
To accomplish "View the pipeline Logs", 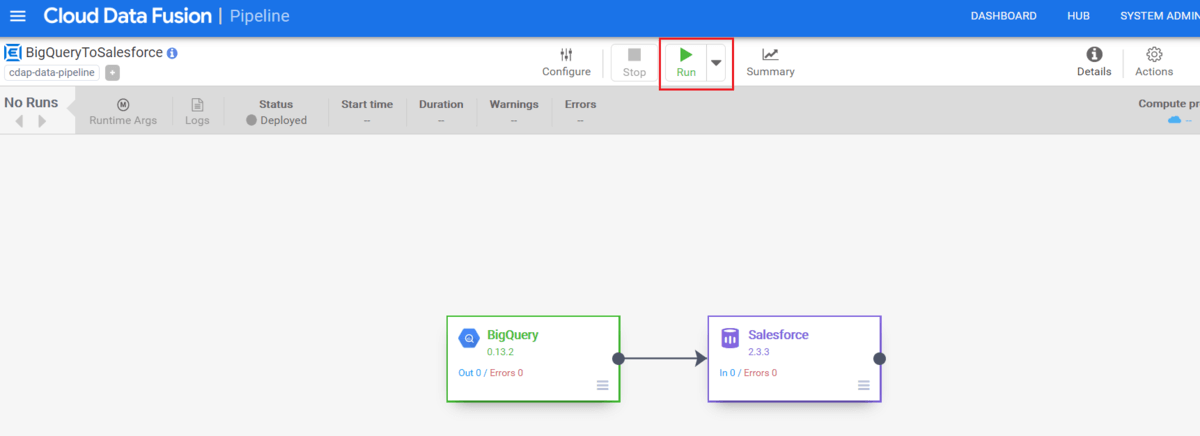I will point(197,111).
